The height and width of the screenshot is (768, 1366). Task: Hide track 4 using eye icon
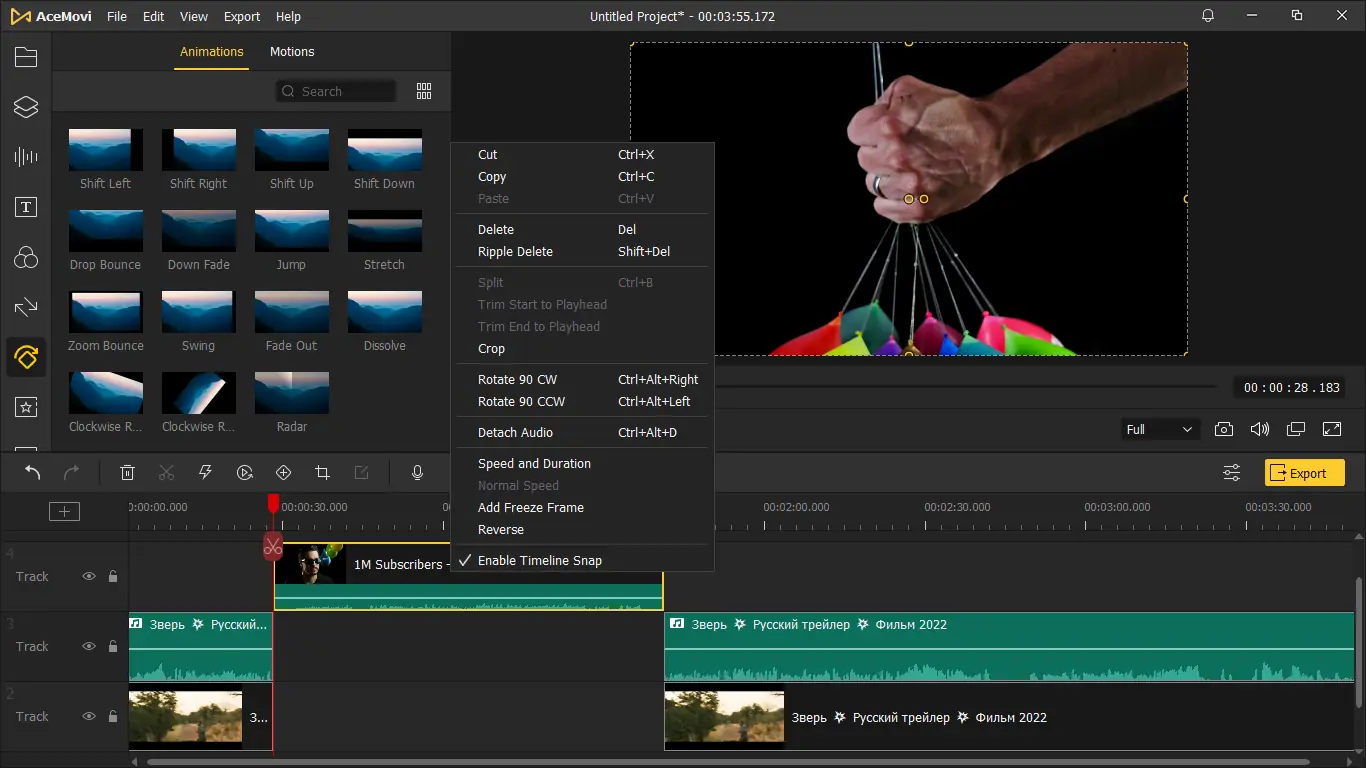click(x=89, y=576)
